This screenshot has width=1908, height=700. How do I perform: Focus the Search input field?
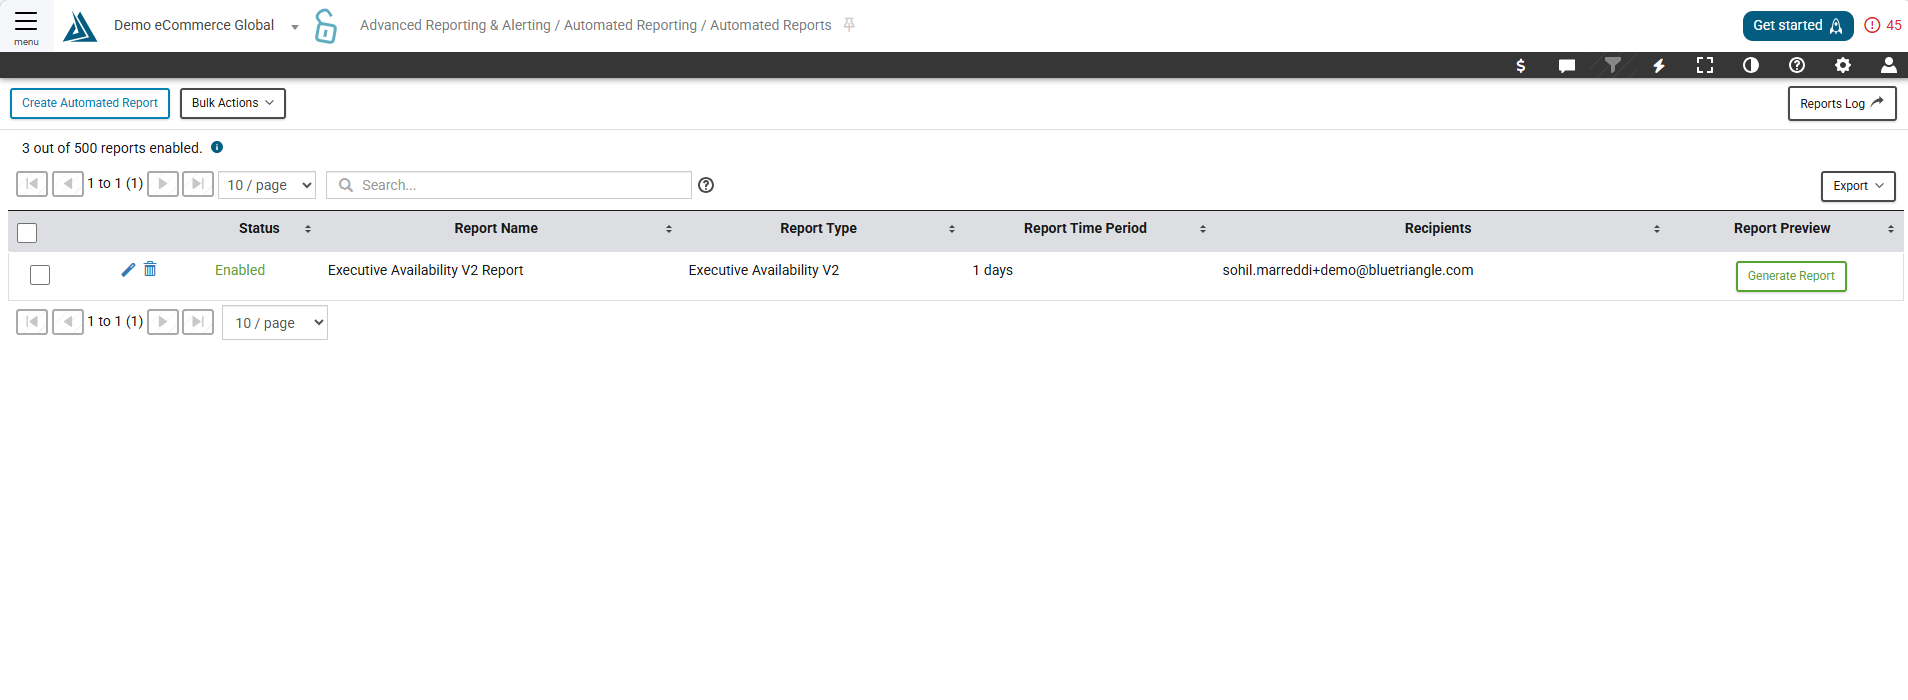(x=509, y=185)
